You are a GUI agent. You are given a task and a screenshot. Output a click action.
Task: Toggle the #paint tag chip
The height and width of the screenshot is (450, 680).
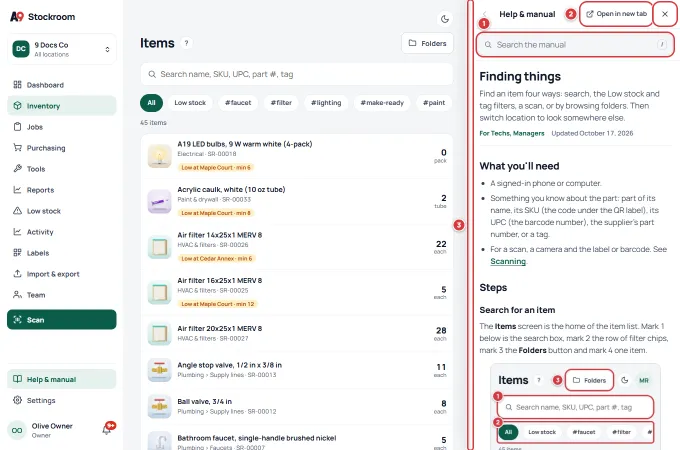click(x=434, y=103)
